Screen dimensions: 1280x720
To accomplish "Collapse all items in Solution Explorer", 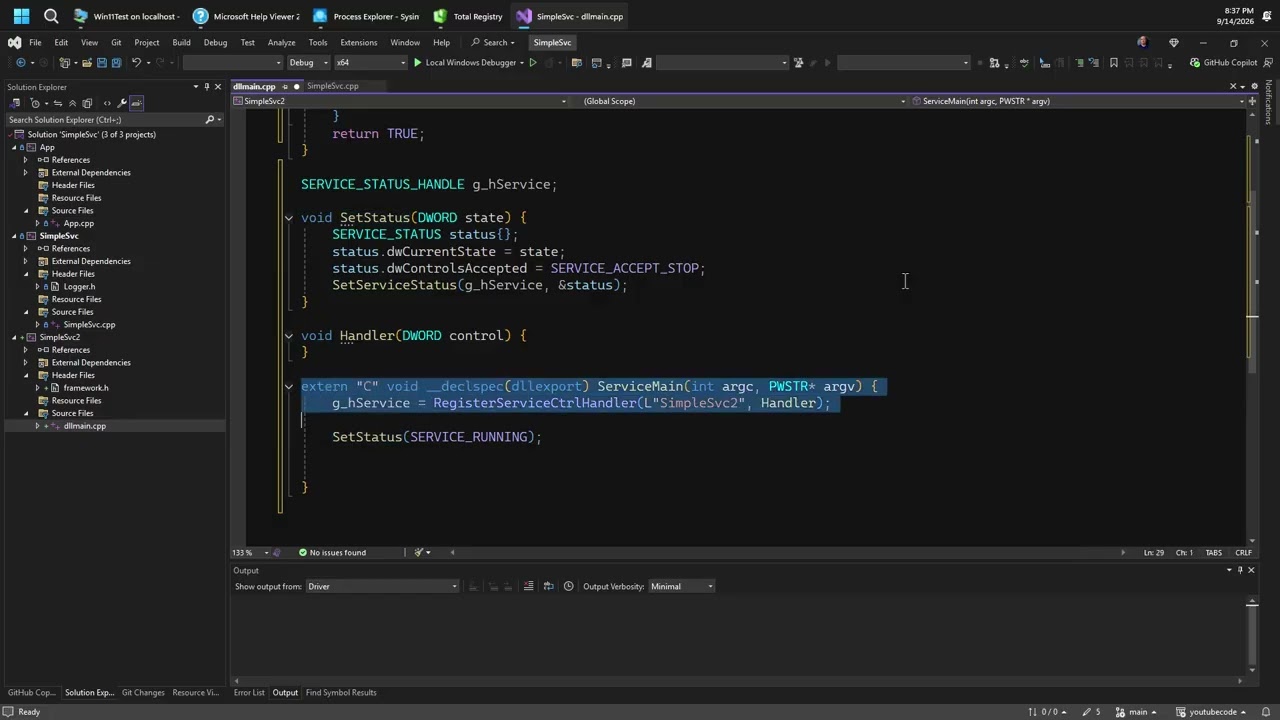I will pos(72,103).
